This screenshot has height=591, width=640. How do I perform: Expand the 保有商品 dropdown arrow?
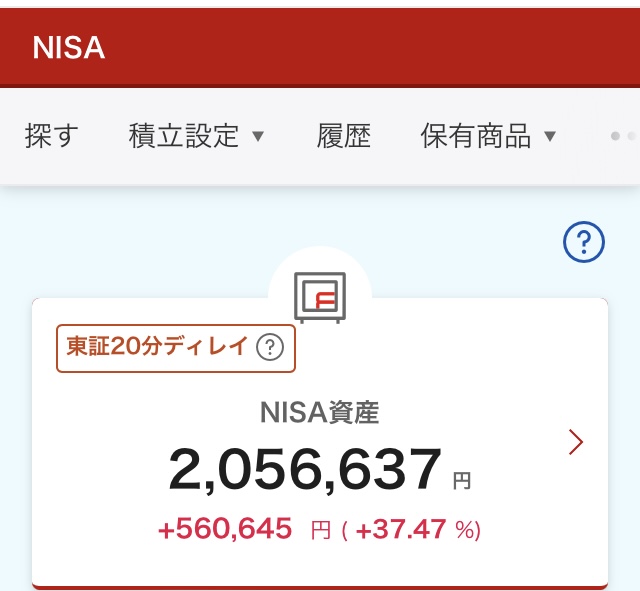(x=550, y=136)
